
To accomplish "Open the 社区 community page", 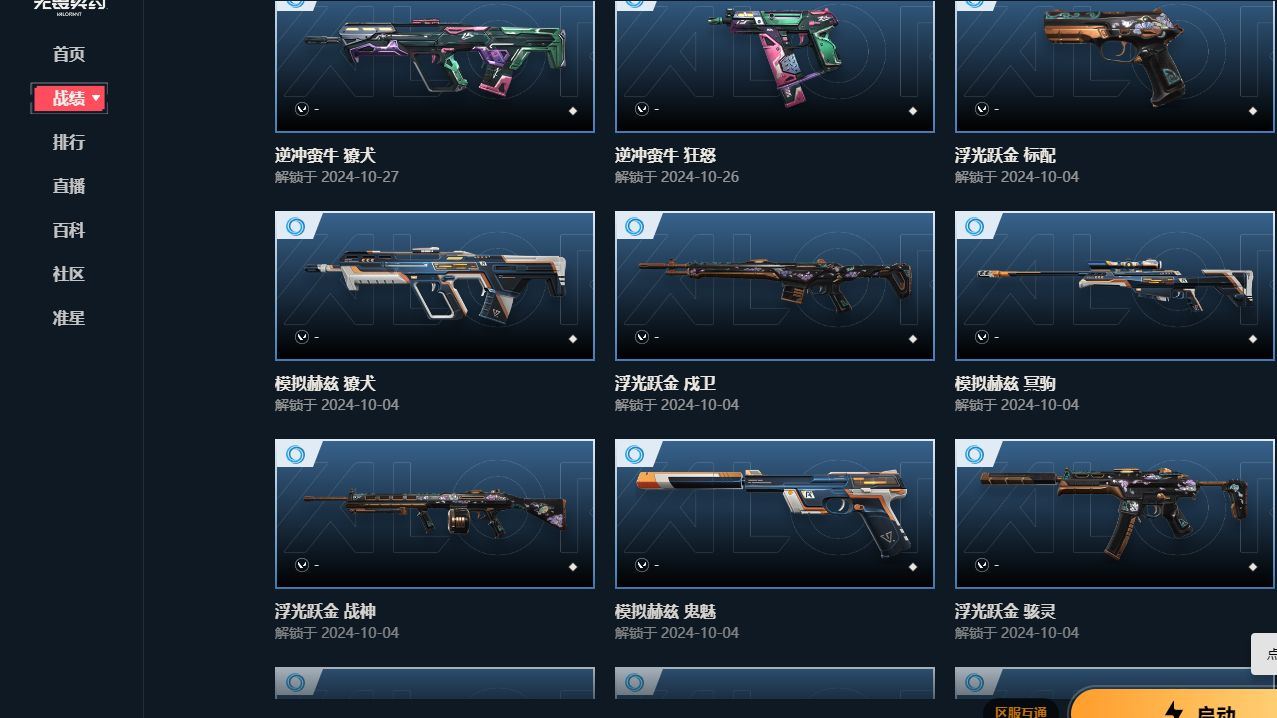I will tap(69, 274).
